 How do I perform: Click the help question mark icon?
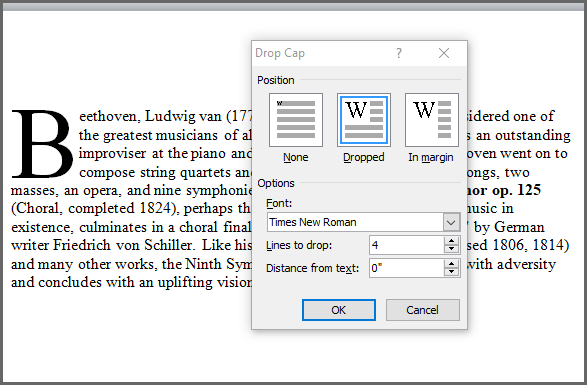click(x=399, y=53)
